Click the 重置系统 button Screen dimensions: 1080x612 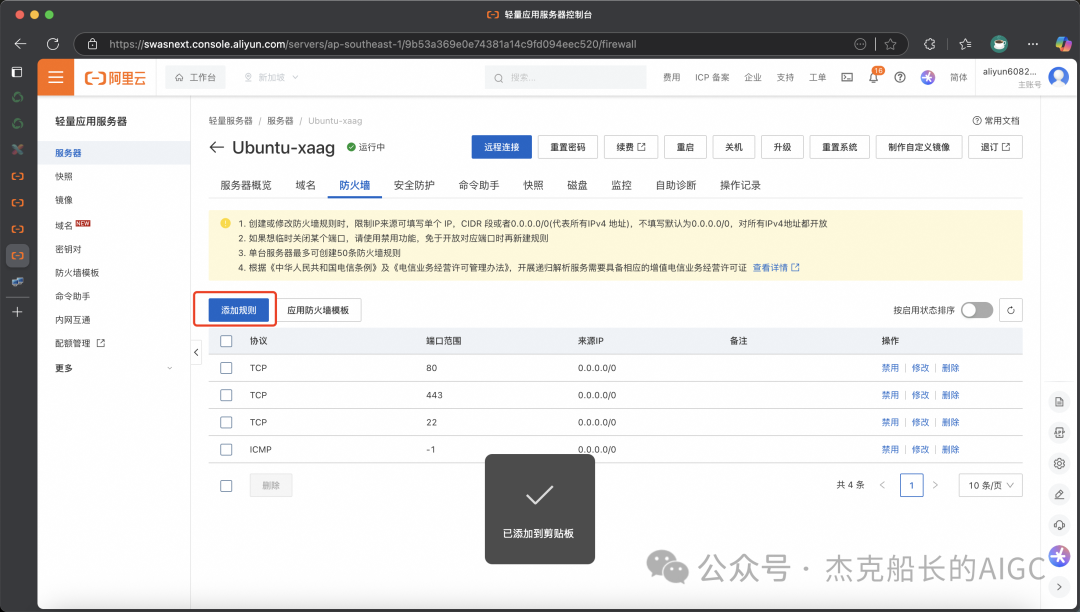(x=840, y=147)
